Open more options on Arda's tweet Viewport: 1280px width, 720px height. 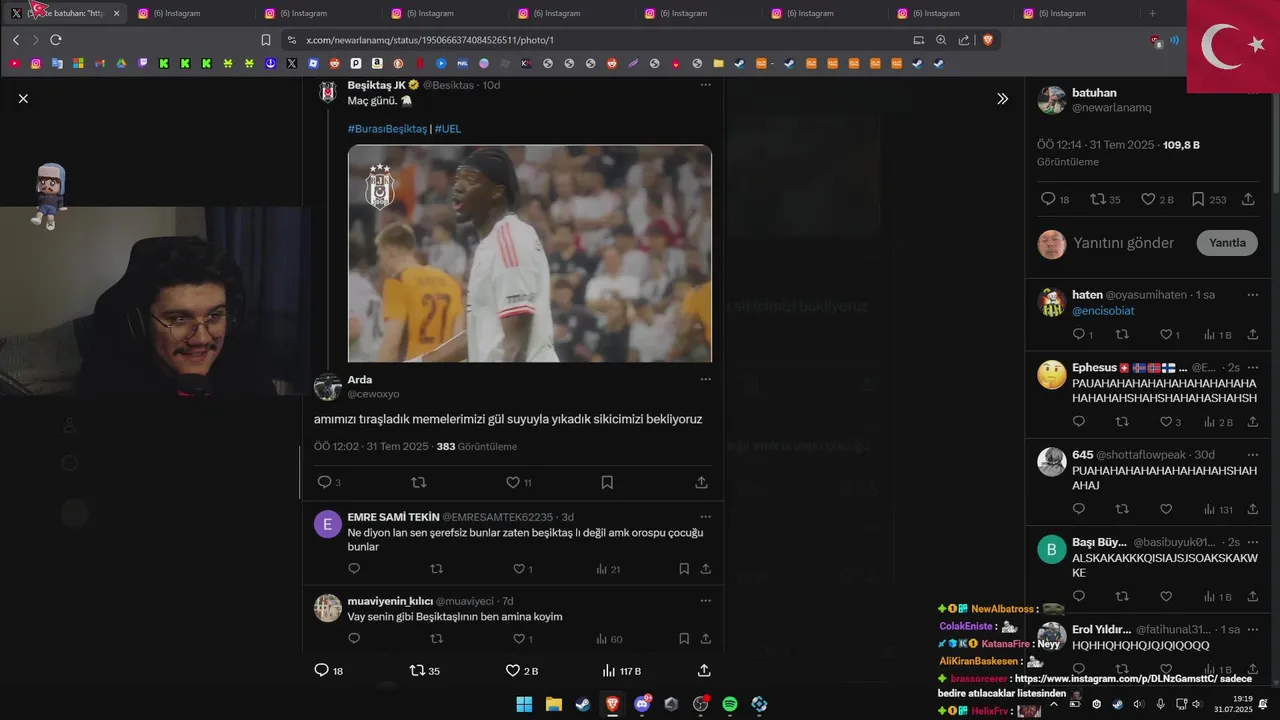tap(705, 380)
